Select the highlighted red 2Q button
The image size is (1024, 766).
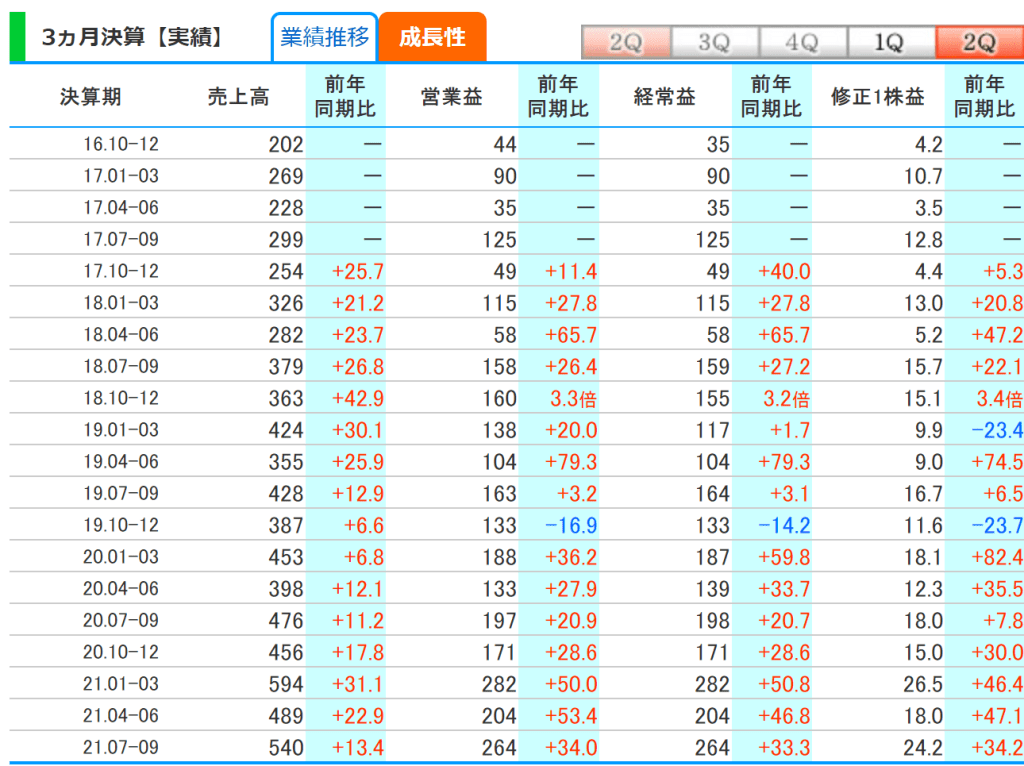click(979, 43)
